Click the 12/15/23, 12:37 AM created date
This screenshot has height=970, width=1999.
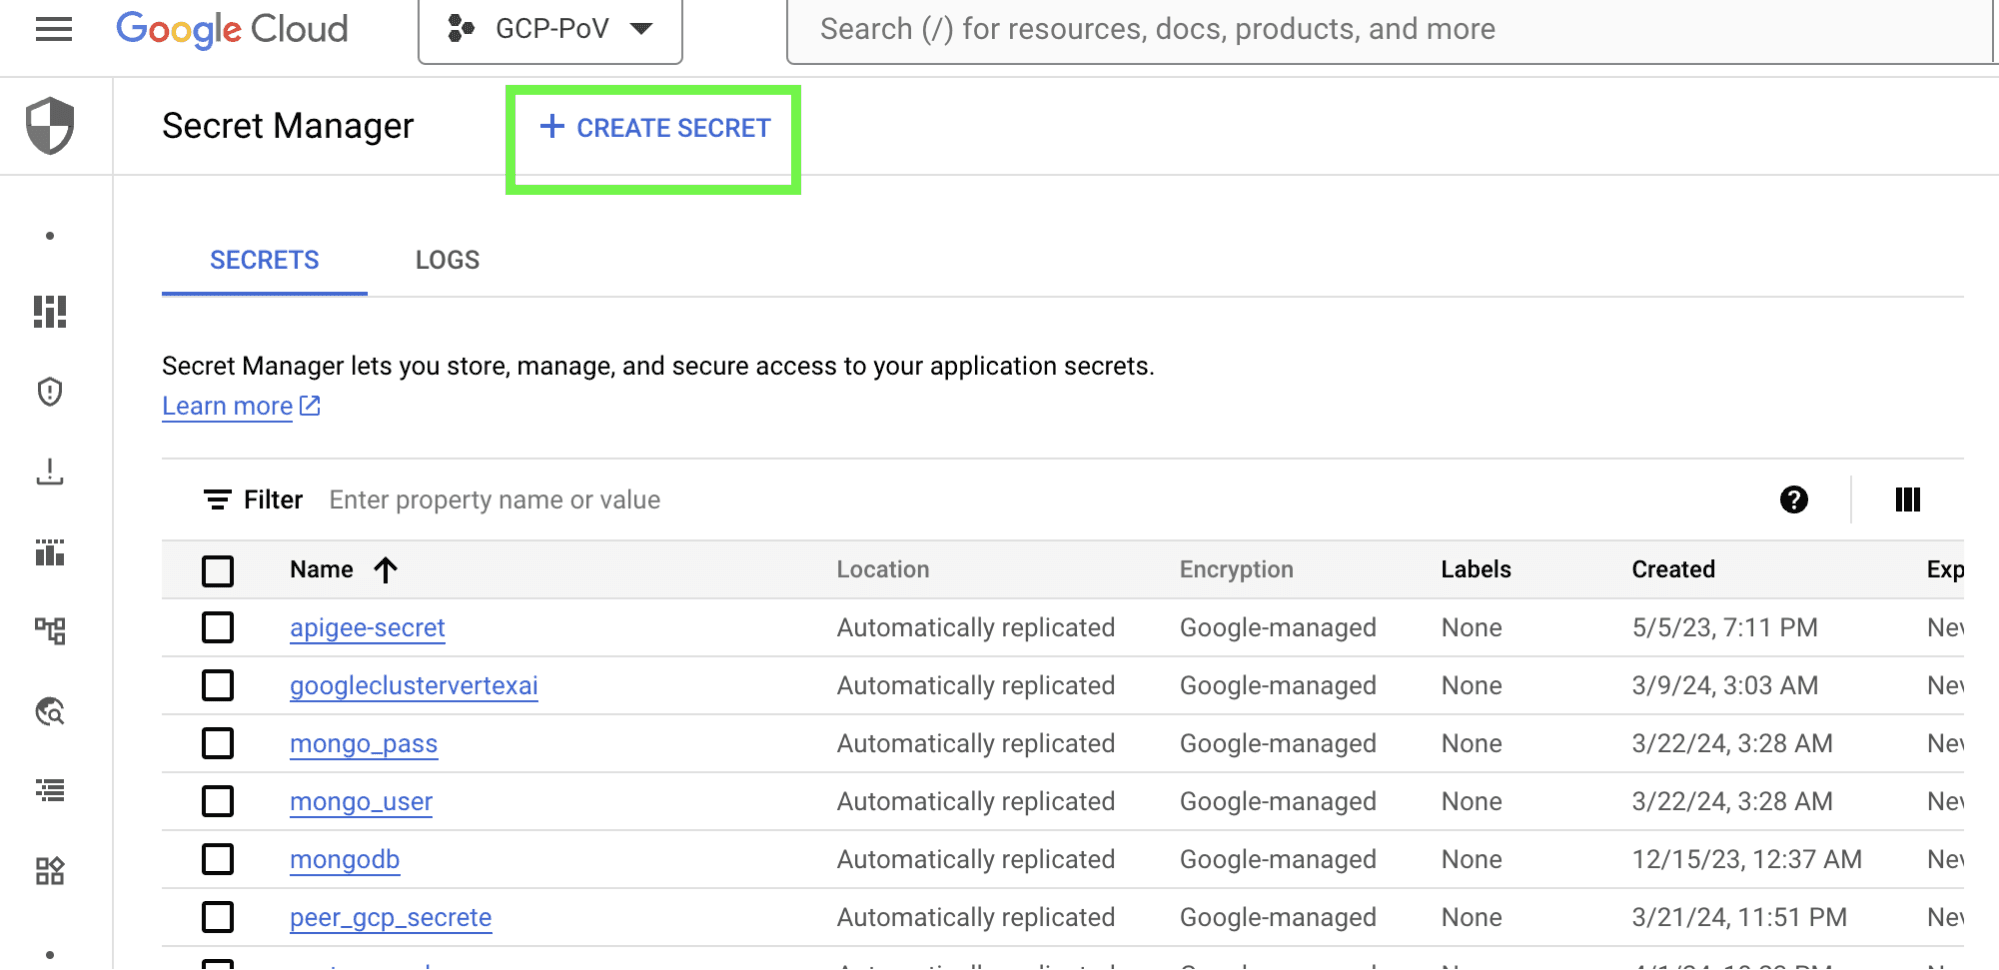[x=1747, y=860]
